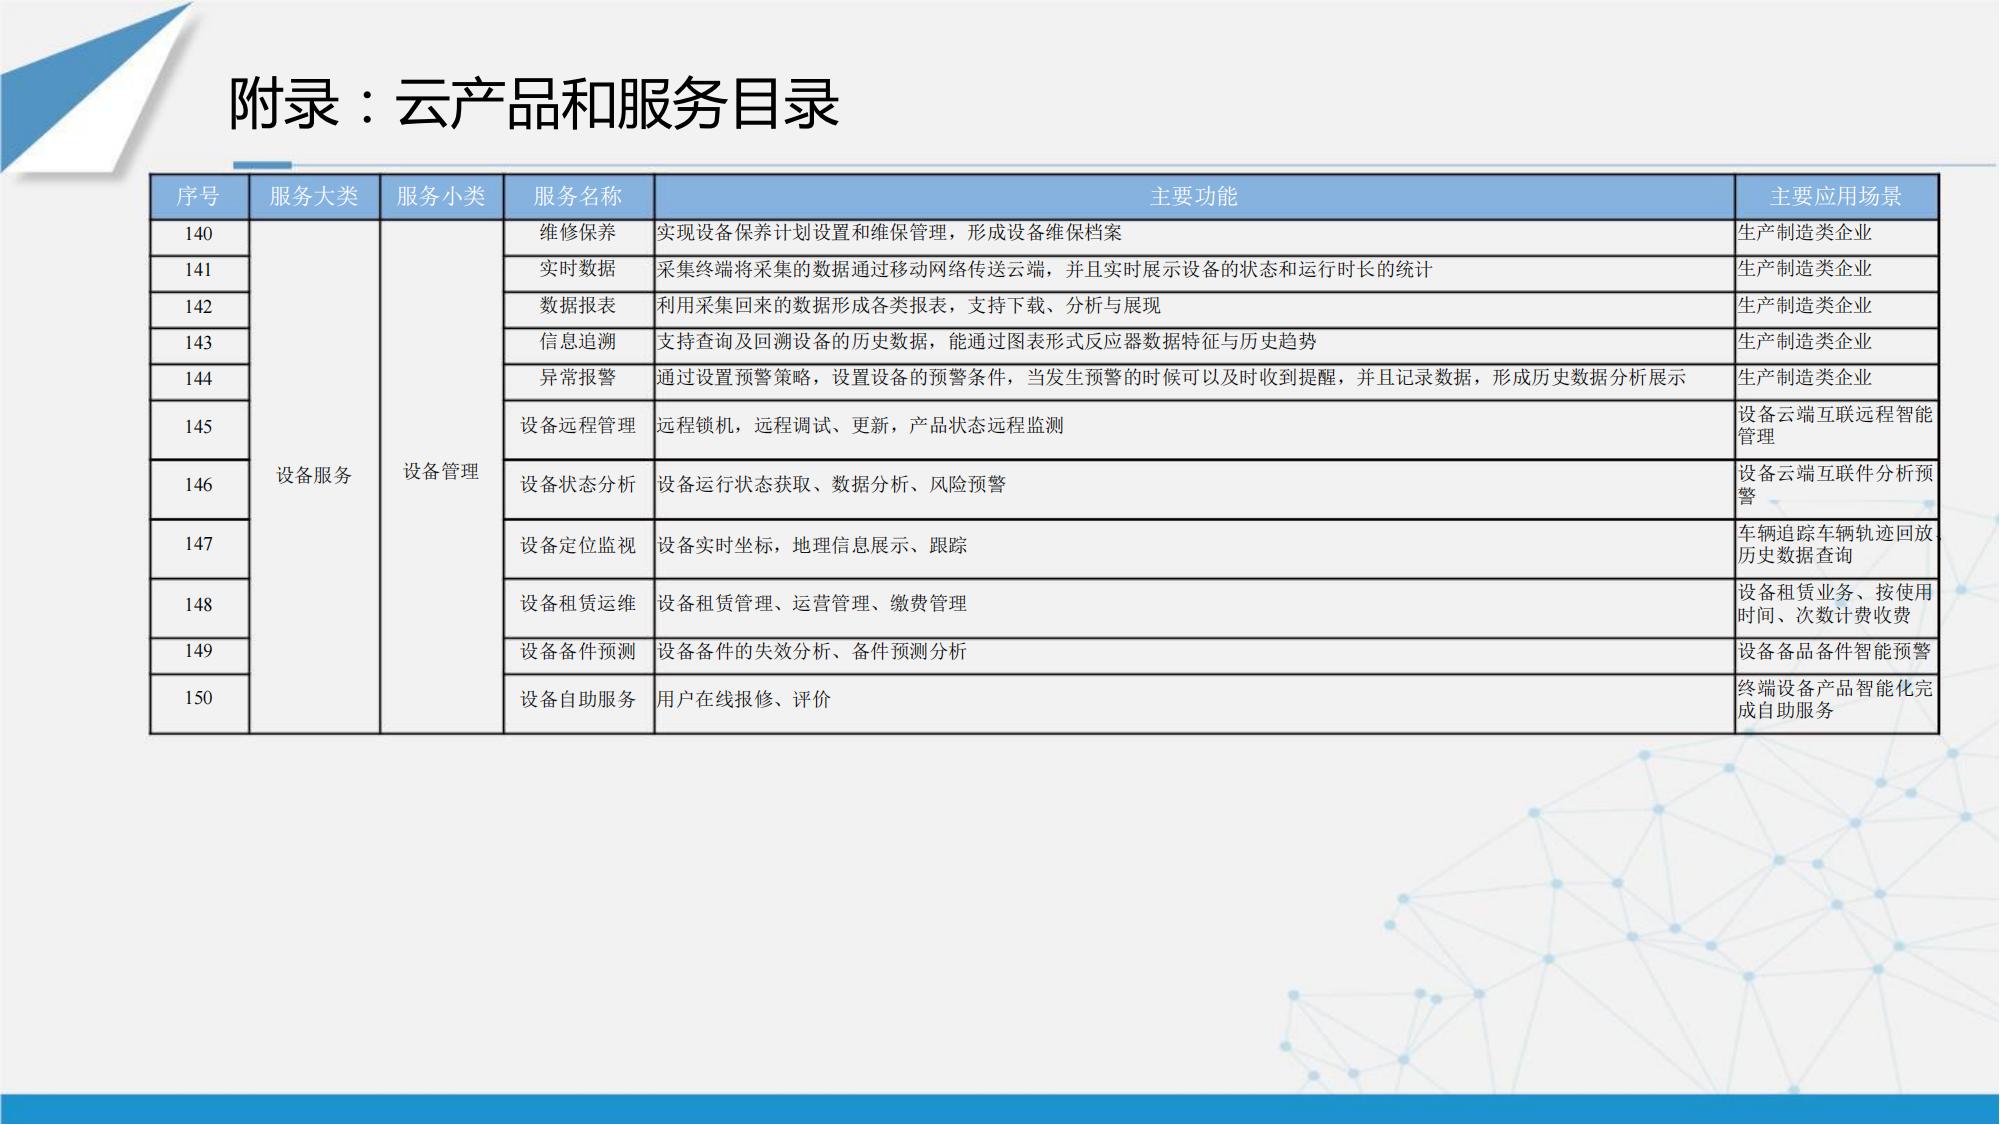Viewport: 2000px width, 1125px height.
Task: Click row number 149
Action: pyautogui.click(x=198, y=651)
